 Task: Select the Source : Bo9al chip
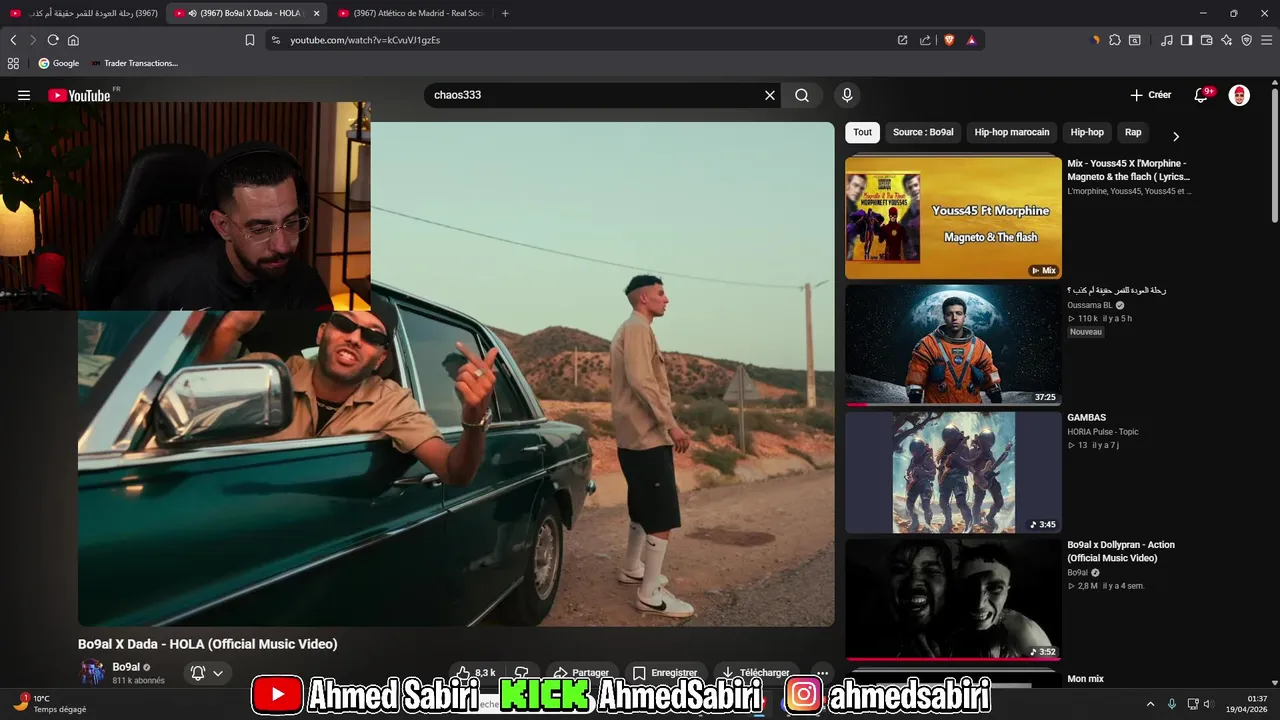pyautogui.click(x=923, y=132)
